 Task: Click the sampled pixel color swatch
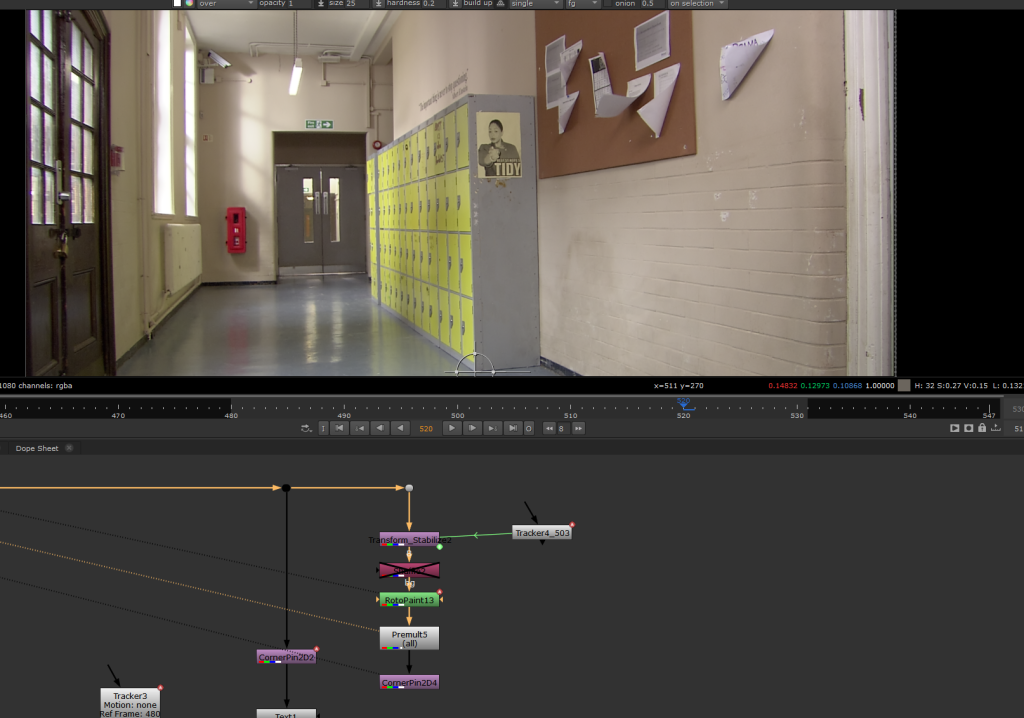coord(904,385)
